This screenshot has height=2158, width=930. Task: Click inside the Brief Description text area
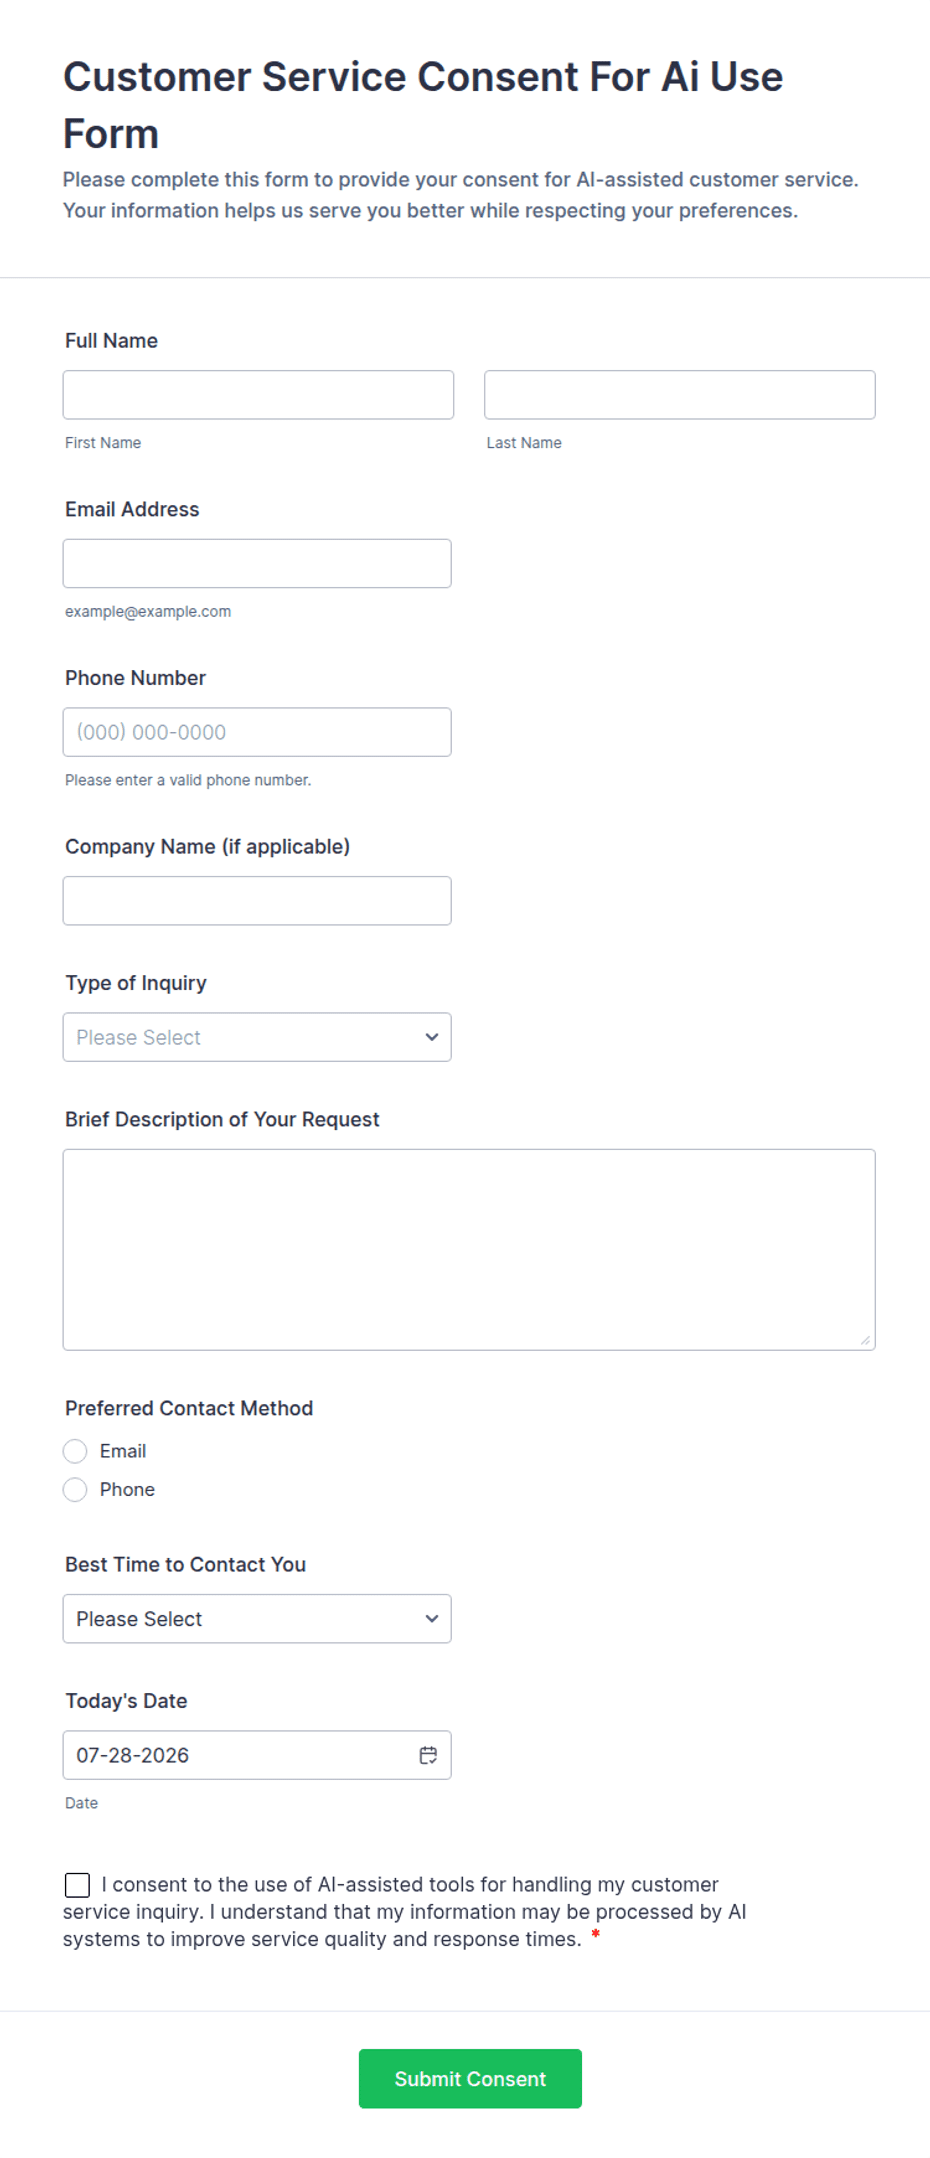pyautogui.click(x=469, y=1250)
